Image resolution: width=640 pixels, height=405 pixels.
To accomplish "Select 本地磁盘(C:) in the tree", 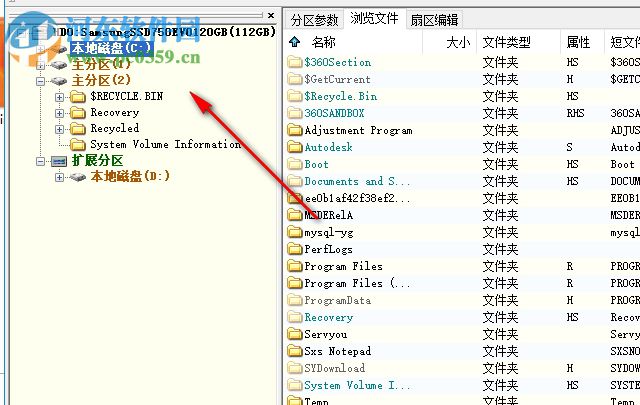I will pyautogui.click(x=111, y=49).
